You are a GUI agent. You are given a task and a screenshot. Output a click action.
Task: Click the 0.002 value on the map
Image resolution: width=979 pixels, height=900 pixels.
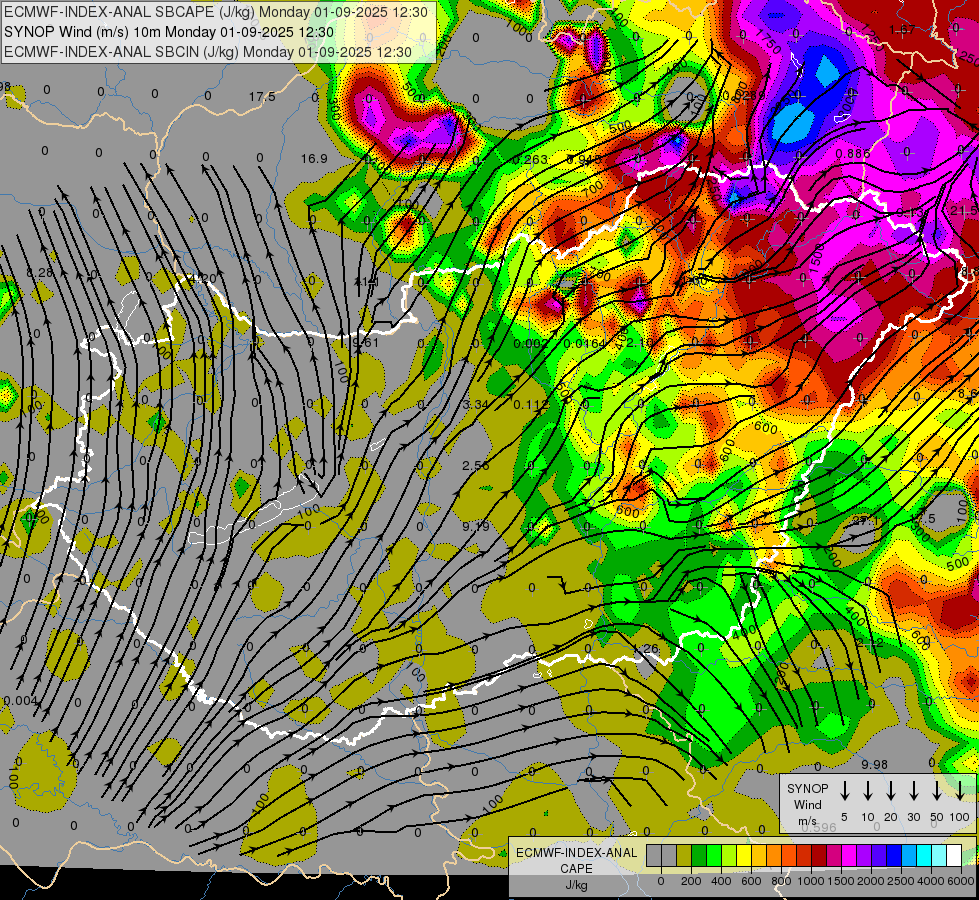(530, 344)
